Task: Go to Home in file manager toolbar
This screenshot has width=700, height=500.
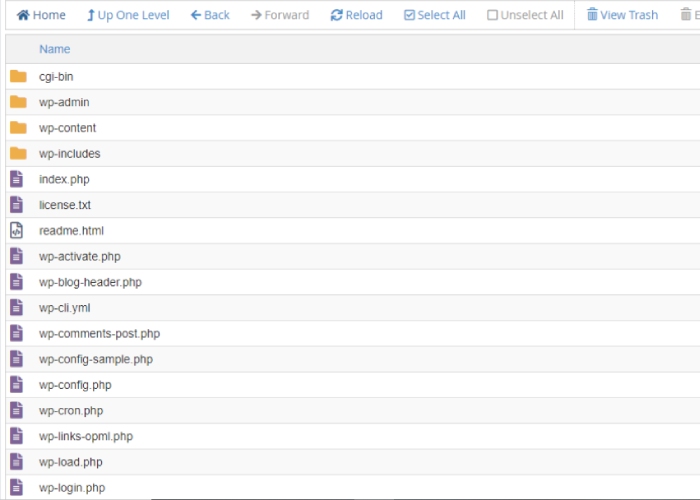Action: coord(41,15)
